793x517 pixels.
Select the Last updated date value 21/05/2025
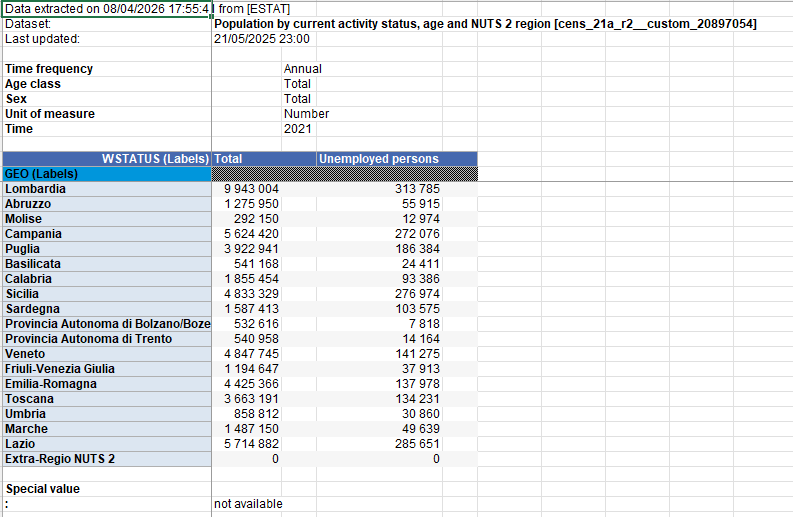(x=261, y=39)
